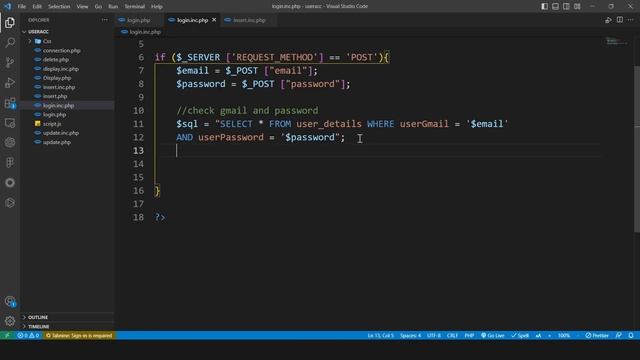This screenshot has width=640, height=360.
Task: Toggle Spell checker in status bar
Action: 520,336
